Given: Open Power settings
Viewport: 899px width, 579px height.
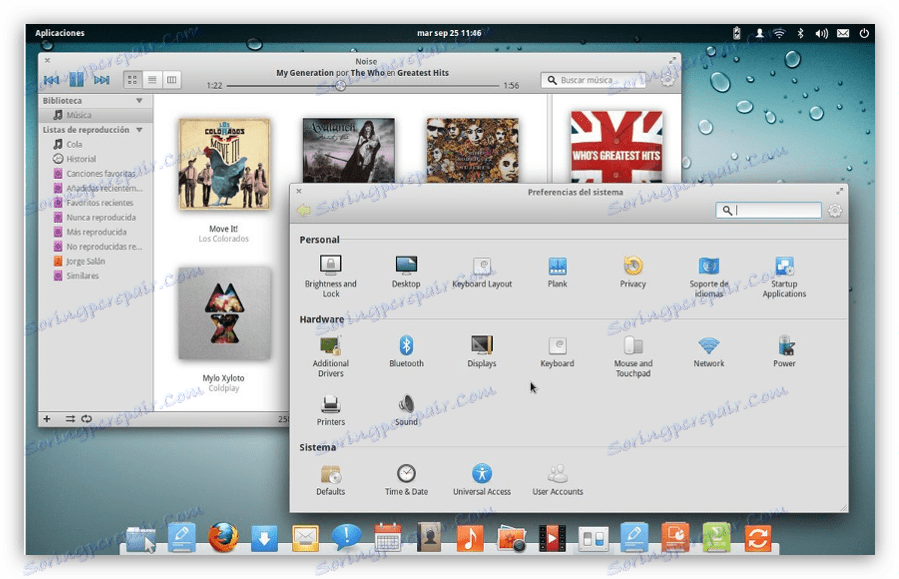Looking at the screenshot, I should pos(784,351).
